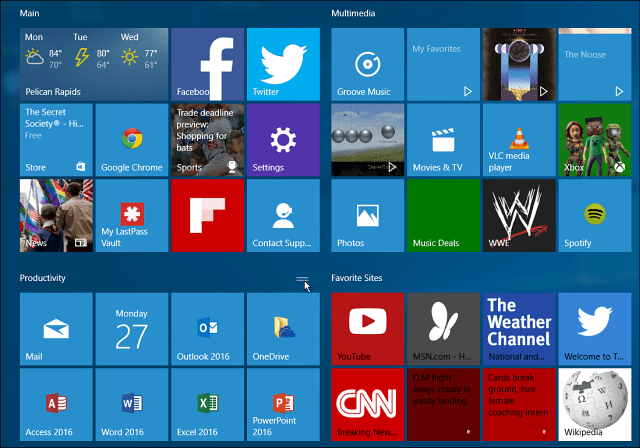
Task: Open the KLM flight news tile
Action: 443,404
